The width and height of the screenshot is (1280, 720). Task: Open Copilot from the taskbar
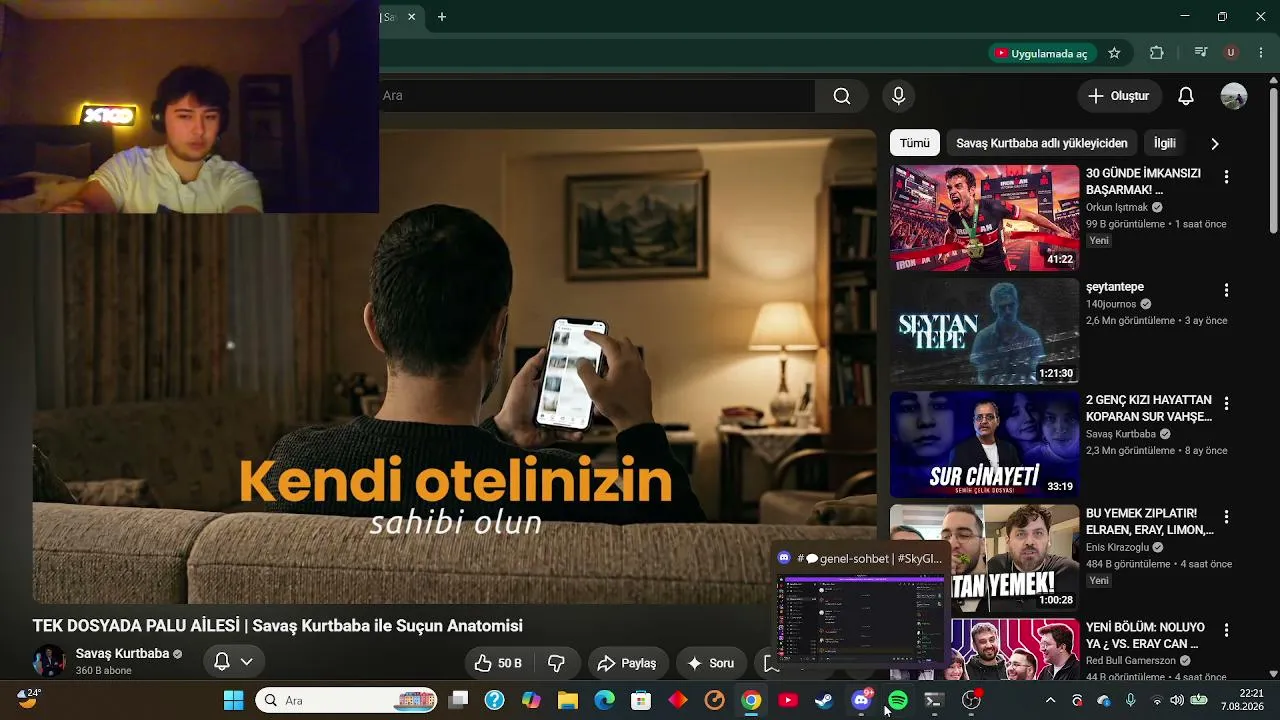click(x=531, y=701)
